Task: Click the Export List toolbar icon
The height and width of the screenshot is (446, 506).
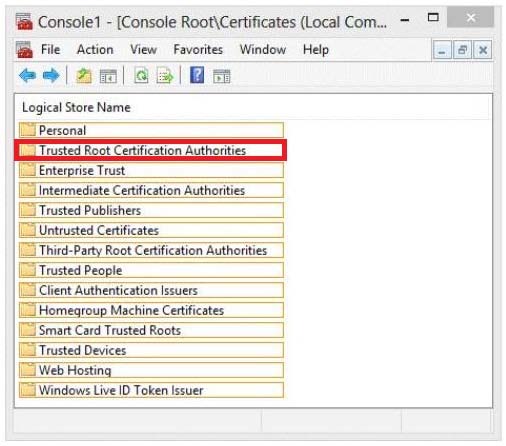Action: pyautogui.click(x=165, y=76)
